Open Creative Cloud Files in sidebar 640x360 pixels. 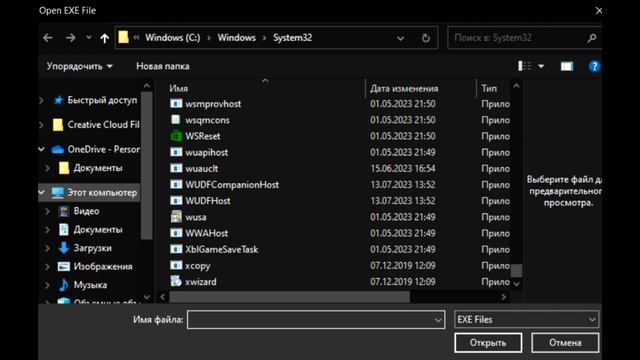tap(103, 124)
